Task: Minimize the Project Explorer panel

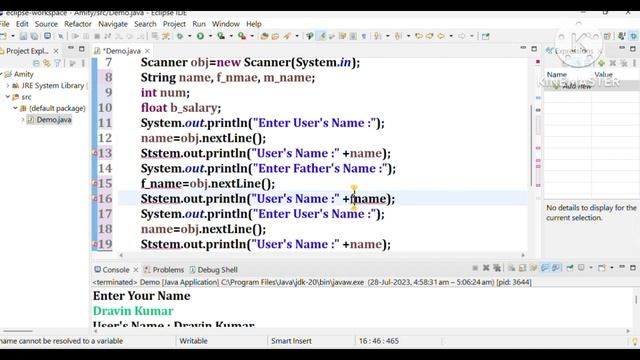Action: pos(71,48)
